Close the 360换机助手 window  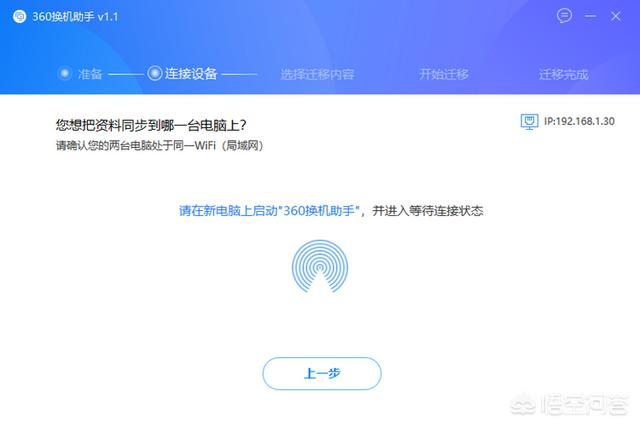coord(616,16)
